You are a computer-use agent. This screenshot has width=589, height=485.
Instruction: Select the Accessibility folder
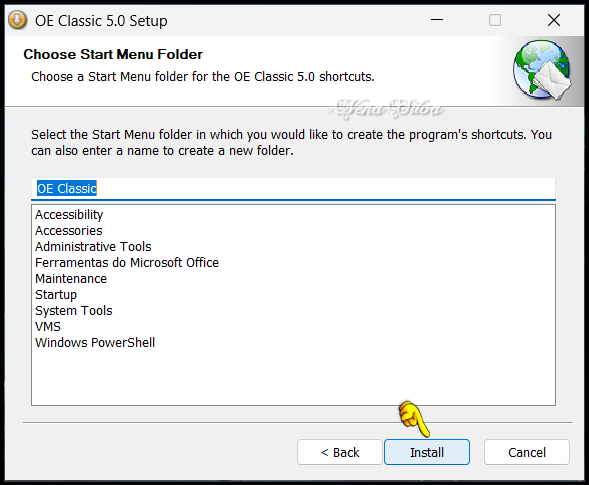click(69, 215)
